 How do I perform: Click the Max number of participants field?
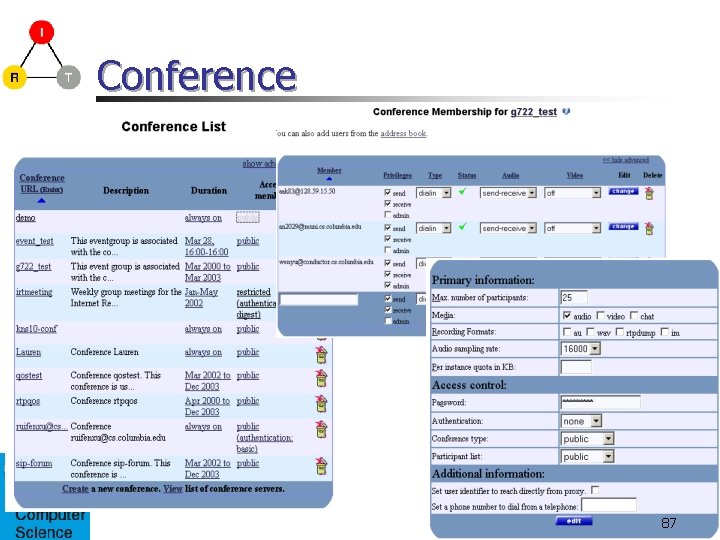(x=574, y=298)
